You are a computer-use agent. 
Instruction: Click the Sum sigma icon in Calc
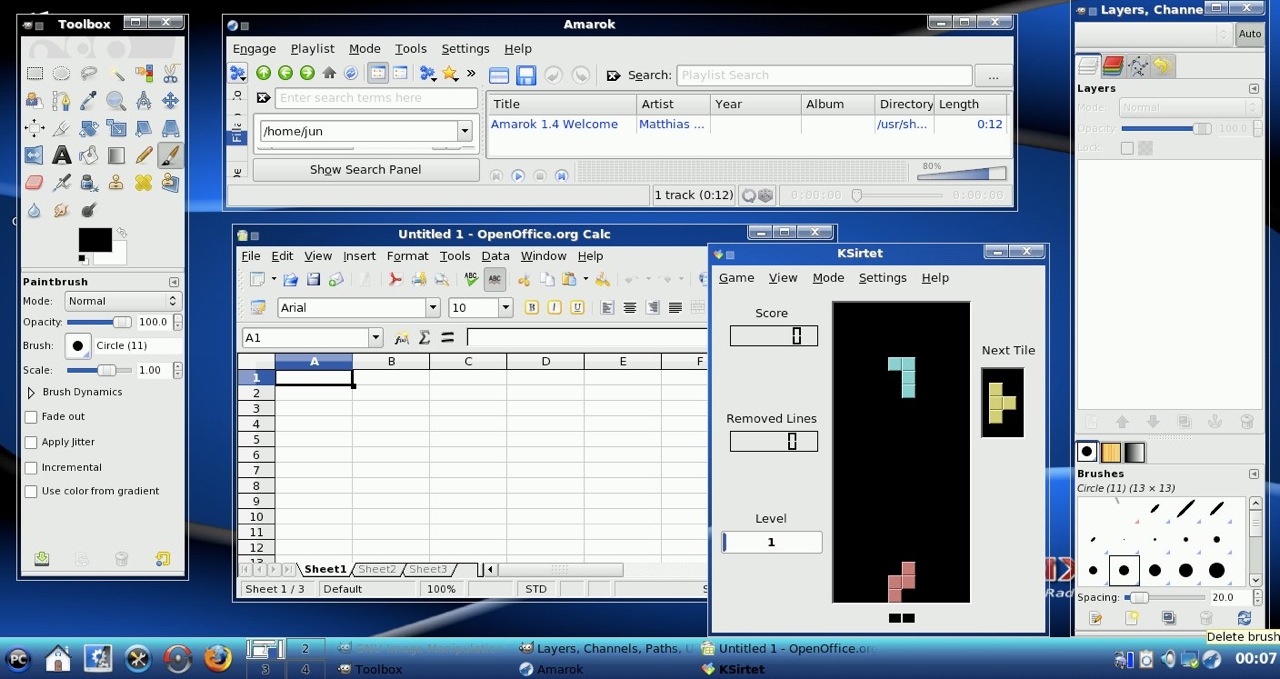click(x=424, y=338)
